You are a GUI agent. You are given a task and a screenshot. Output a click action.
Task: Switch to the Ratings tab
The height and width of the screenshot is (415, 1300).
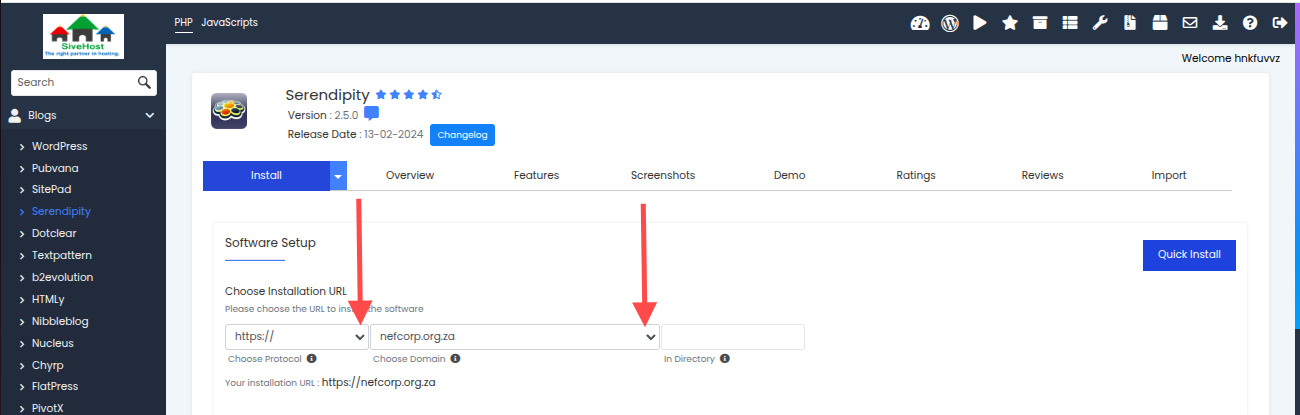click(916, 175)
